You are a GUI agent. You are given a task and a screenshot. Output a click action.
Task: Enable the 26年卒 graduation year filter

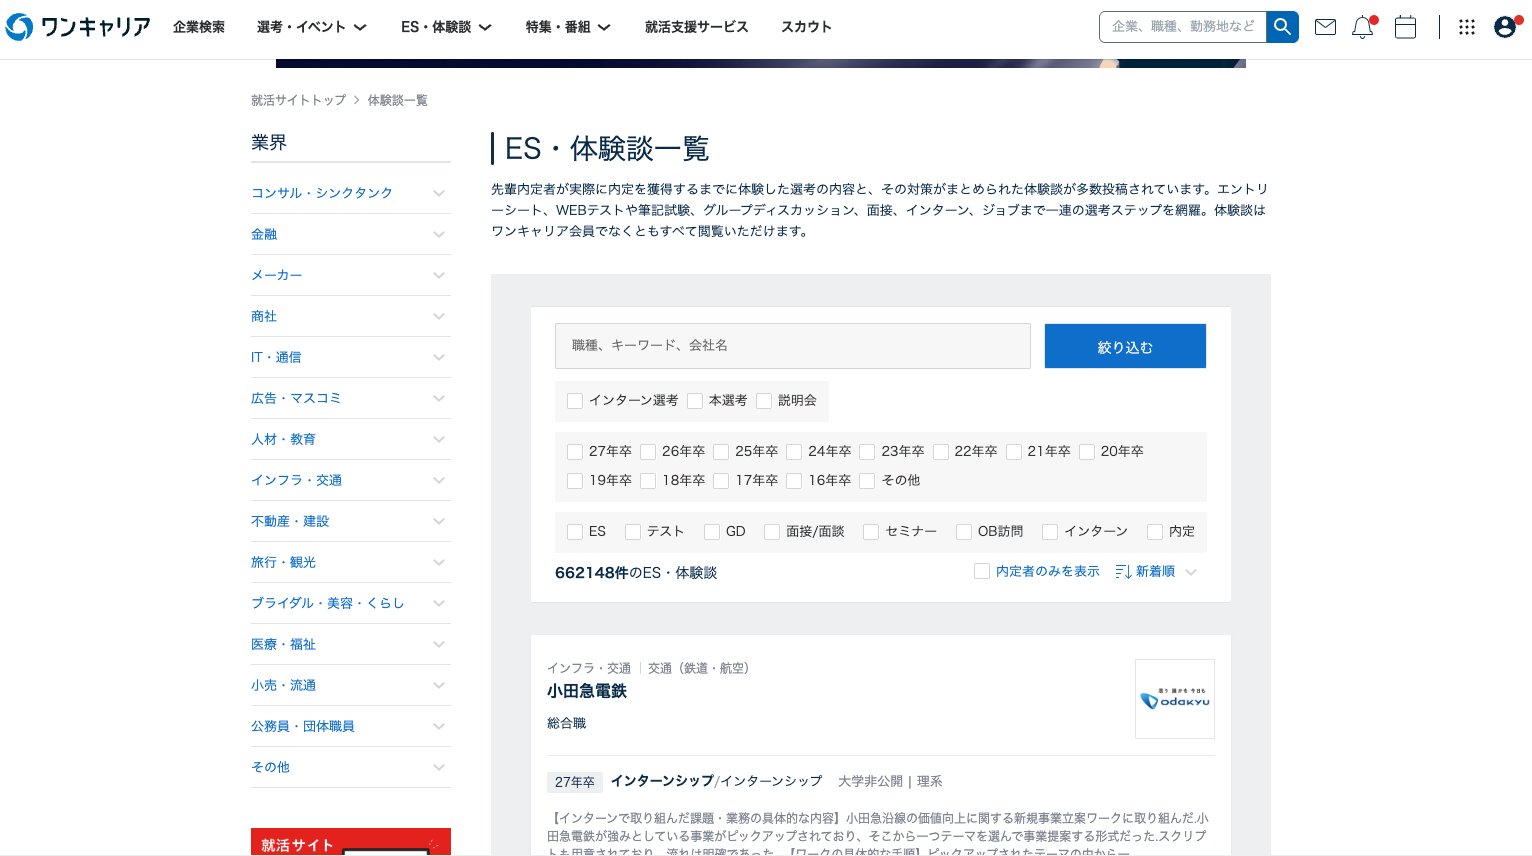648,452
